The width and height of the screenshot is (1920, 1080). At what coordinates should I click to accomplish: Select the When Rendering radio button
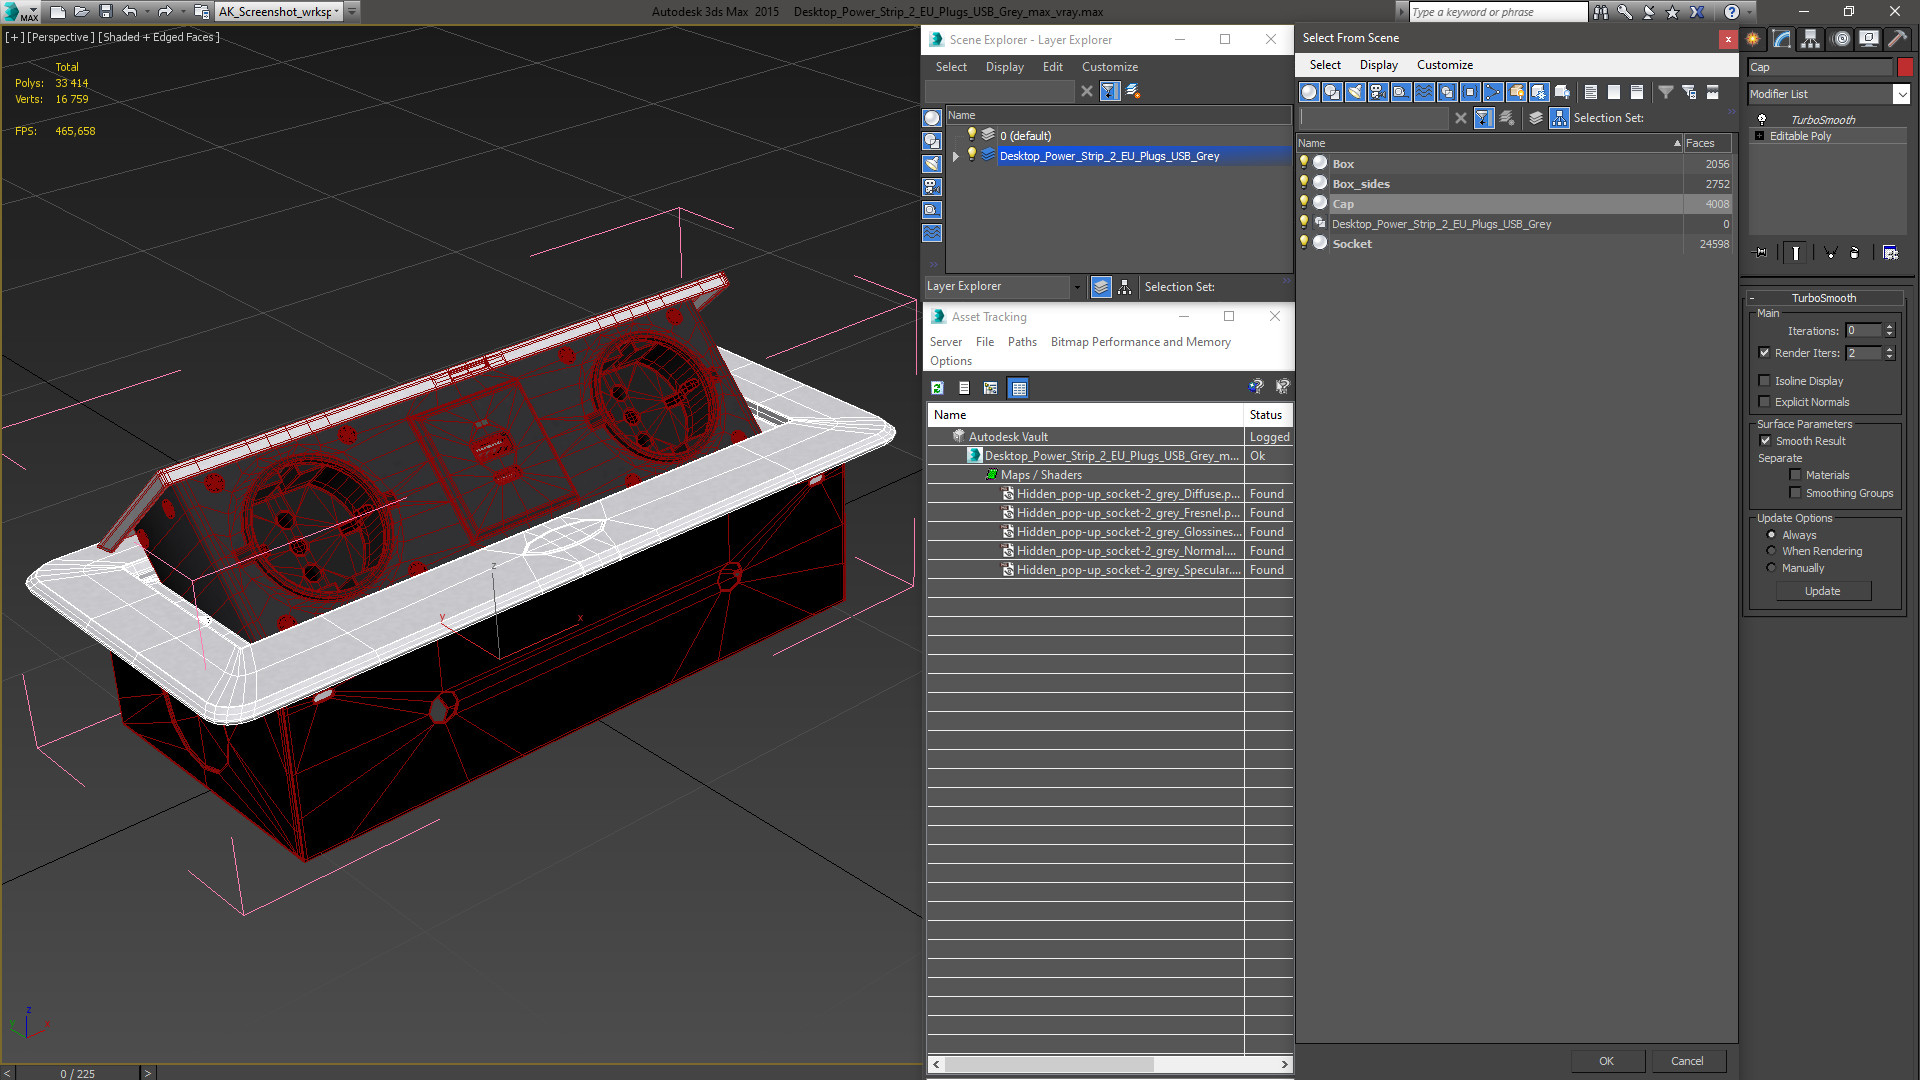coord(1771,551)
